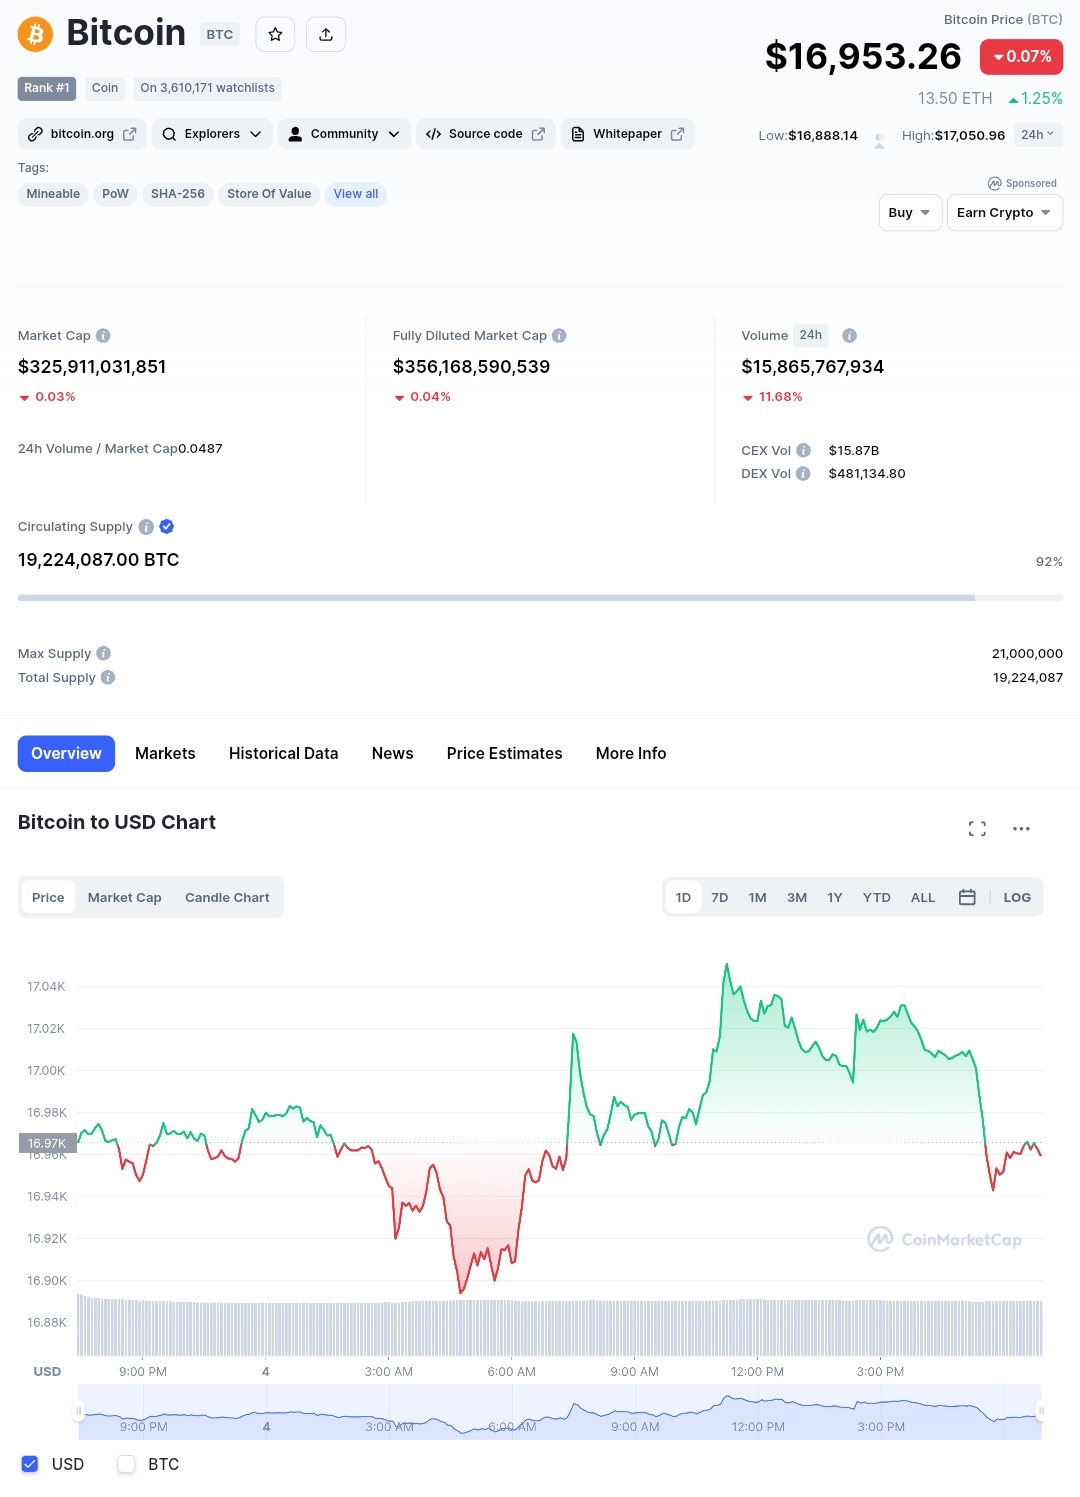The height and width of the screenshot is (1497, 1080).
Task: Click the right handle of chart range navigator
Action: tap(1041, 1412)
